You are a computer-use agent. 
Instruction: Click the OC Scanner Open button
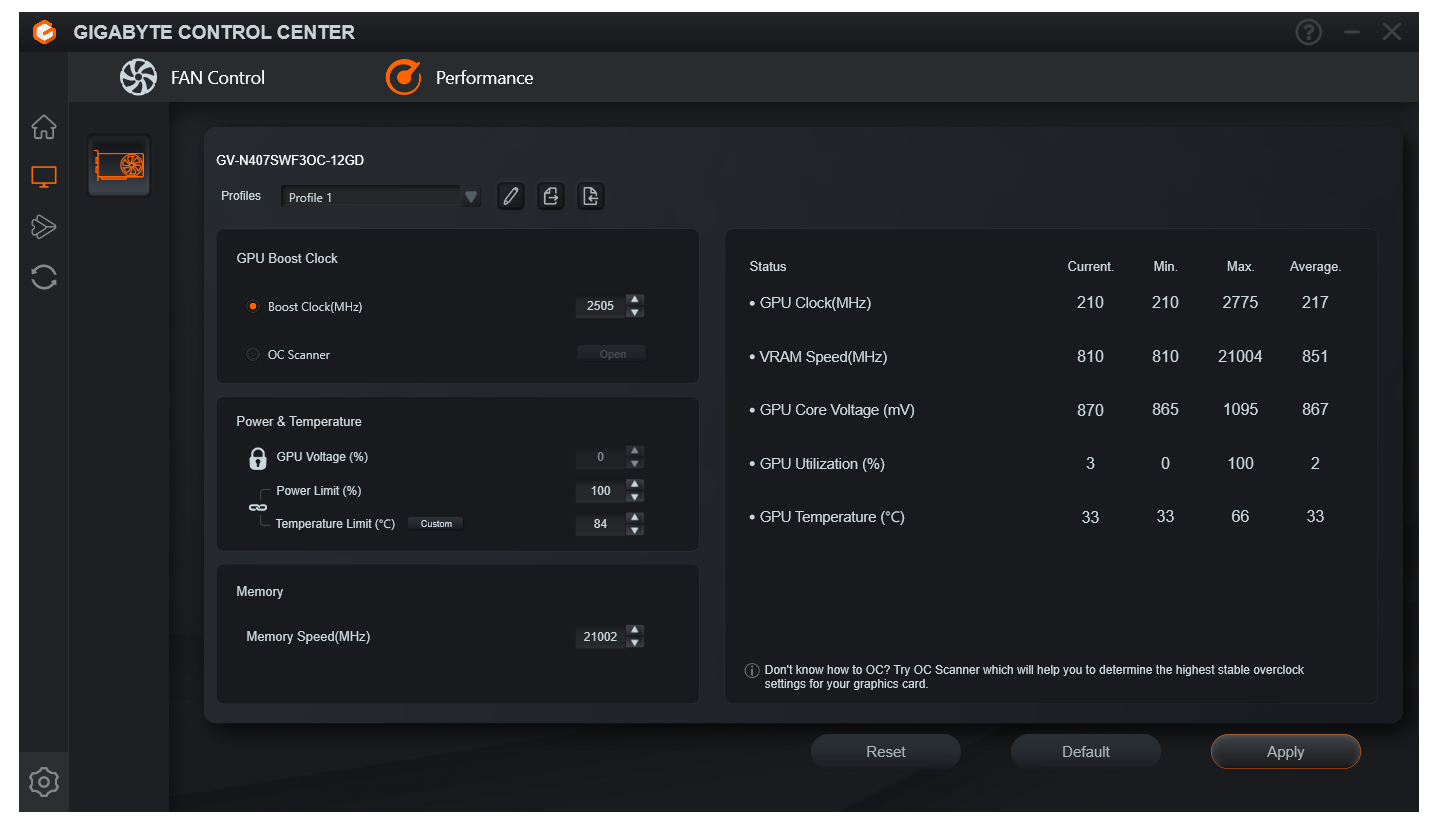pos(612,354)
